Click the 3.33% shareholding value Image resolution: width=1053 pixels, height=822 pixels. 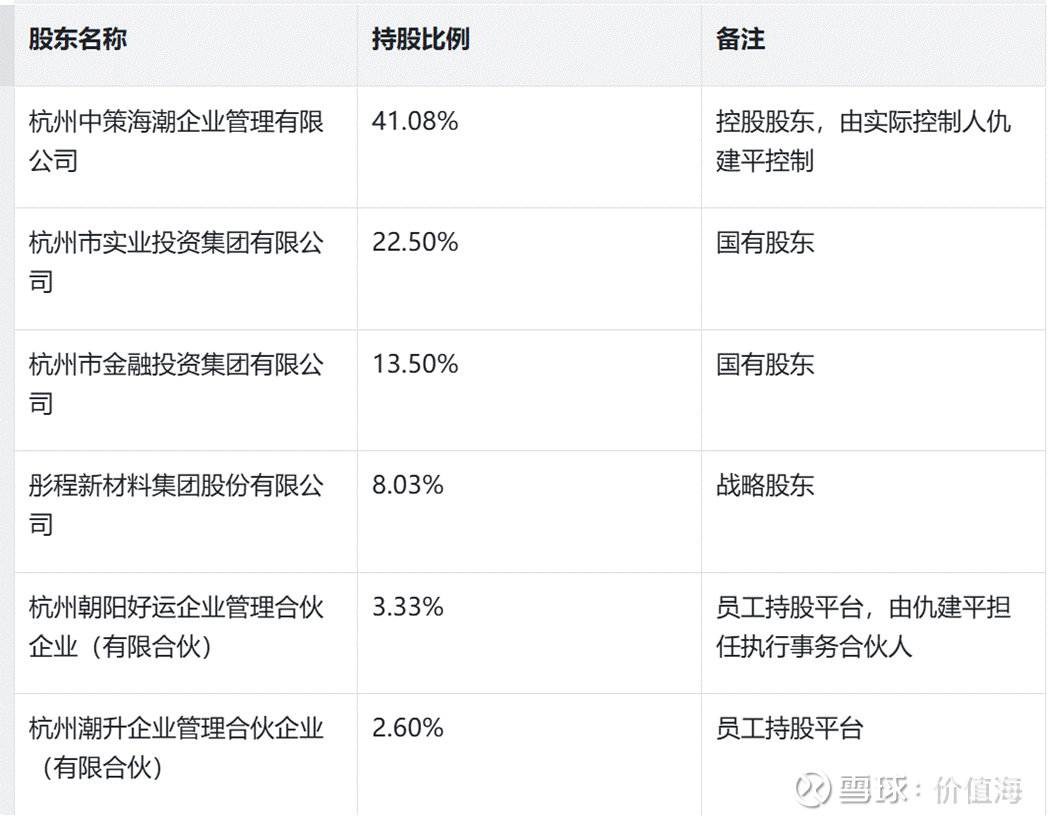pyautogui.click(x=407, y=607)
